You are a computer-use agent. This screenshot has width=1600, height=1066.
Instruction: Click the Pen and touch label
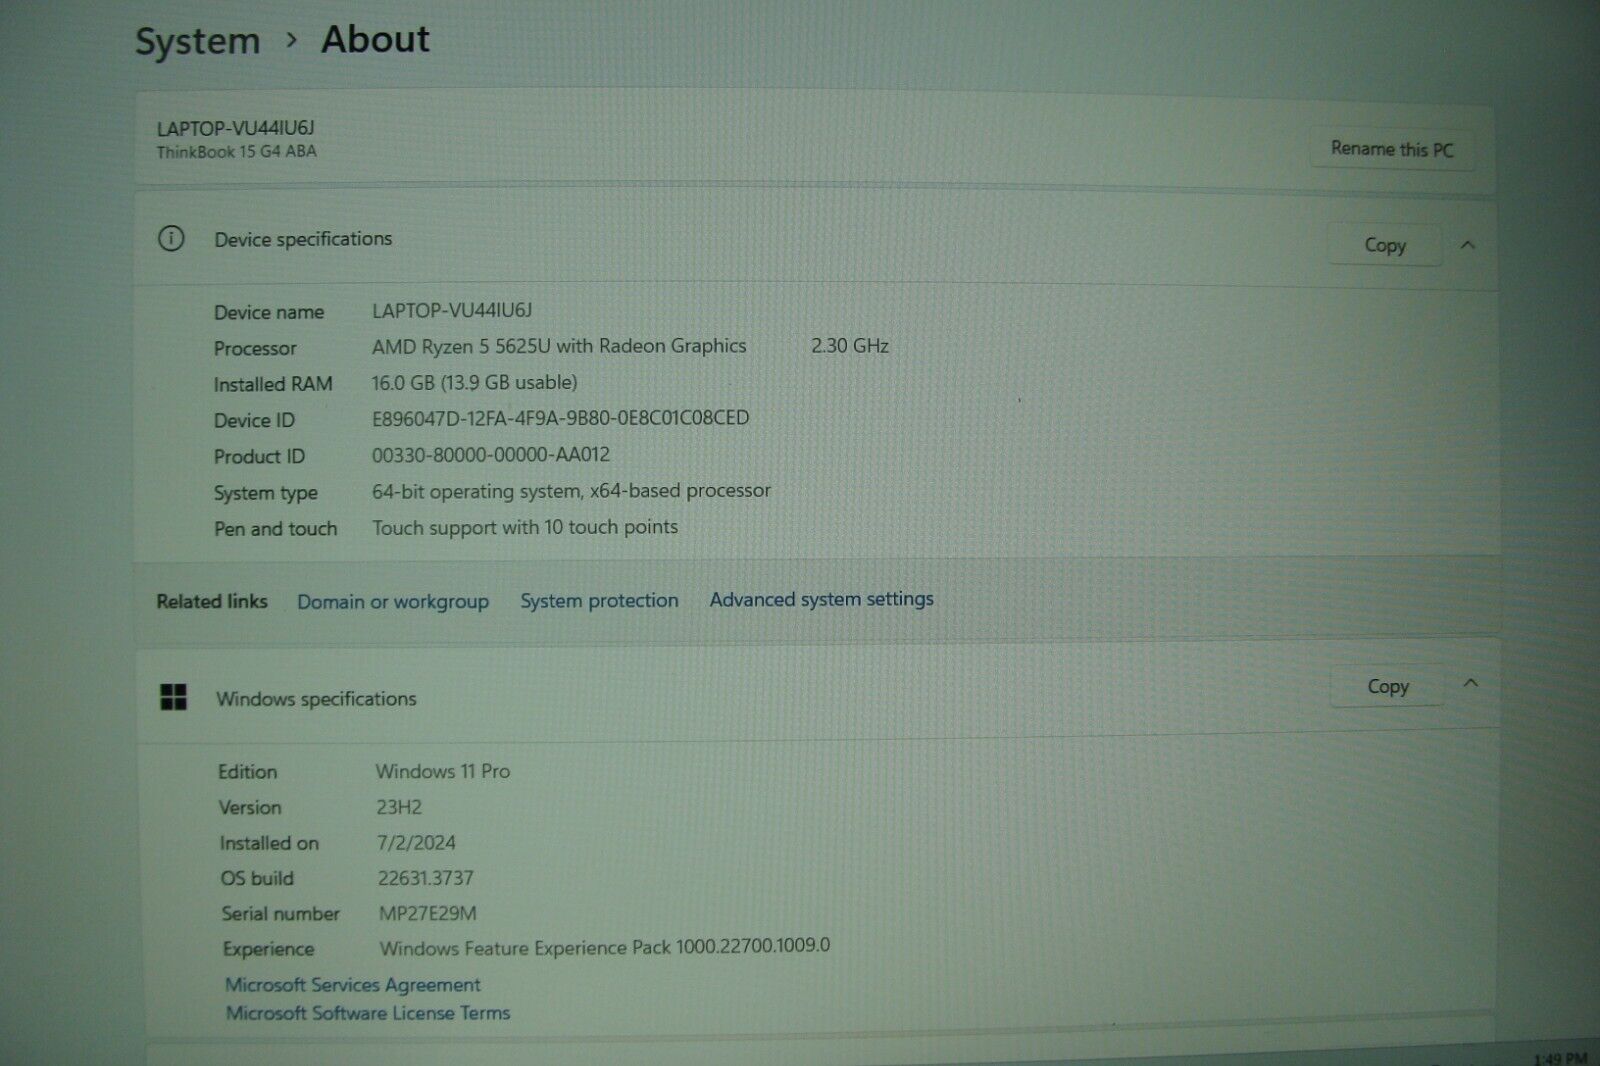[x=276, y=529]
